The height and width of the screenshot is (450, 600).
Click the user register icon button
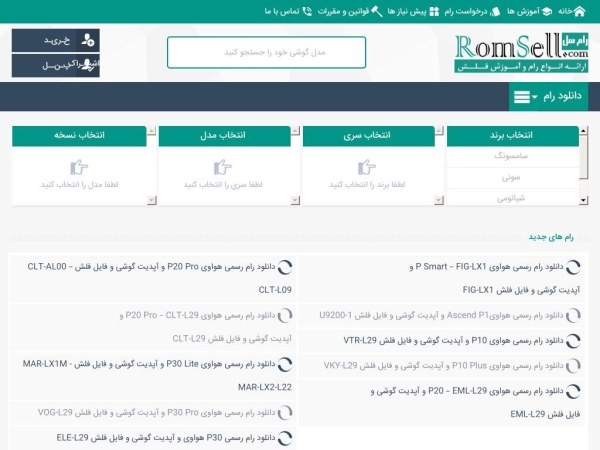coord(89,40)
